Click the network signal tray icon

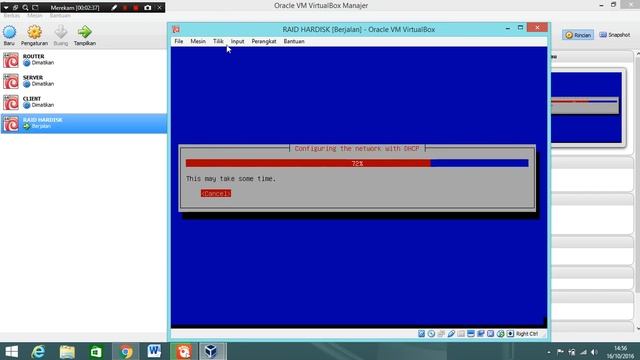click(583, 352)
